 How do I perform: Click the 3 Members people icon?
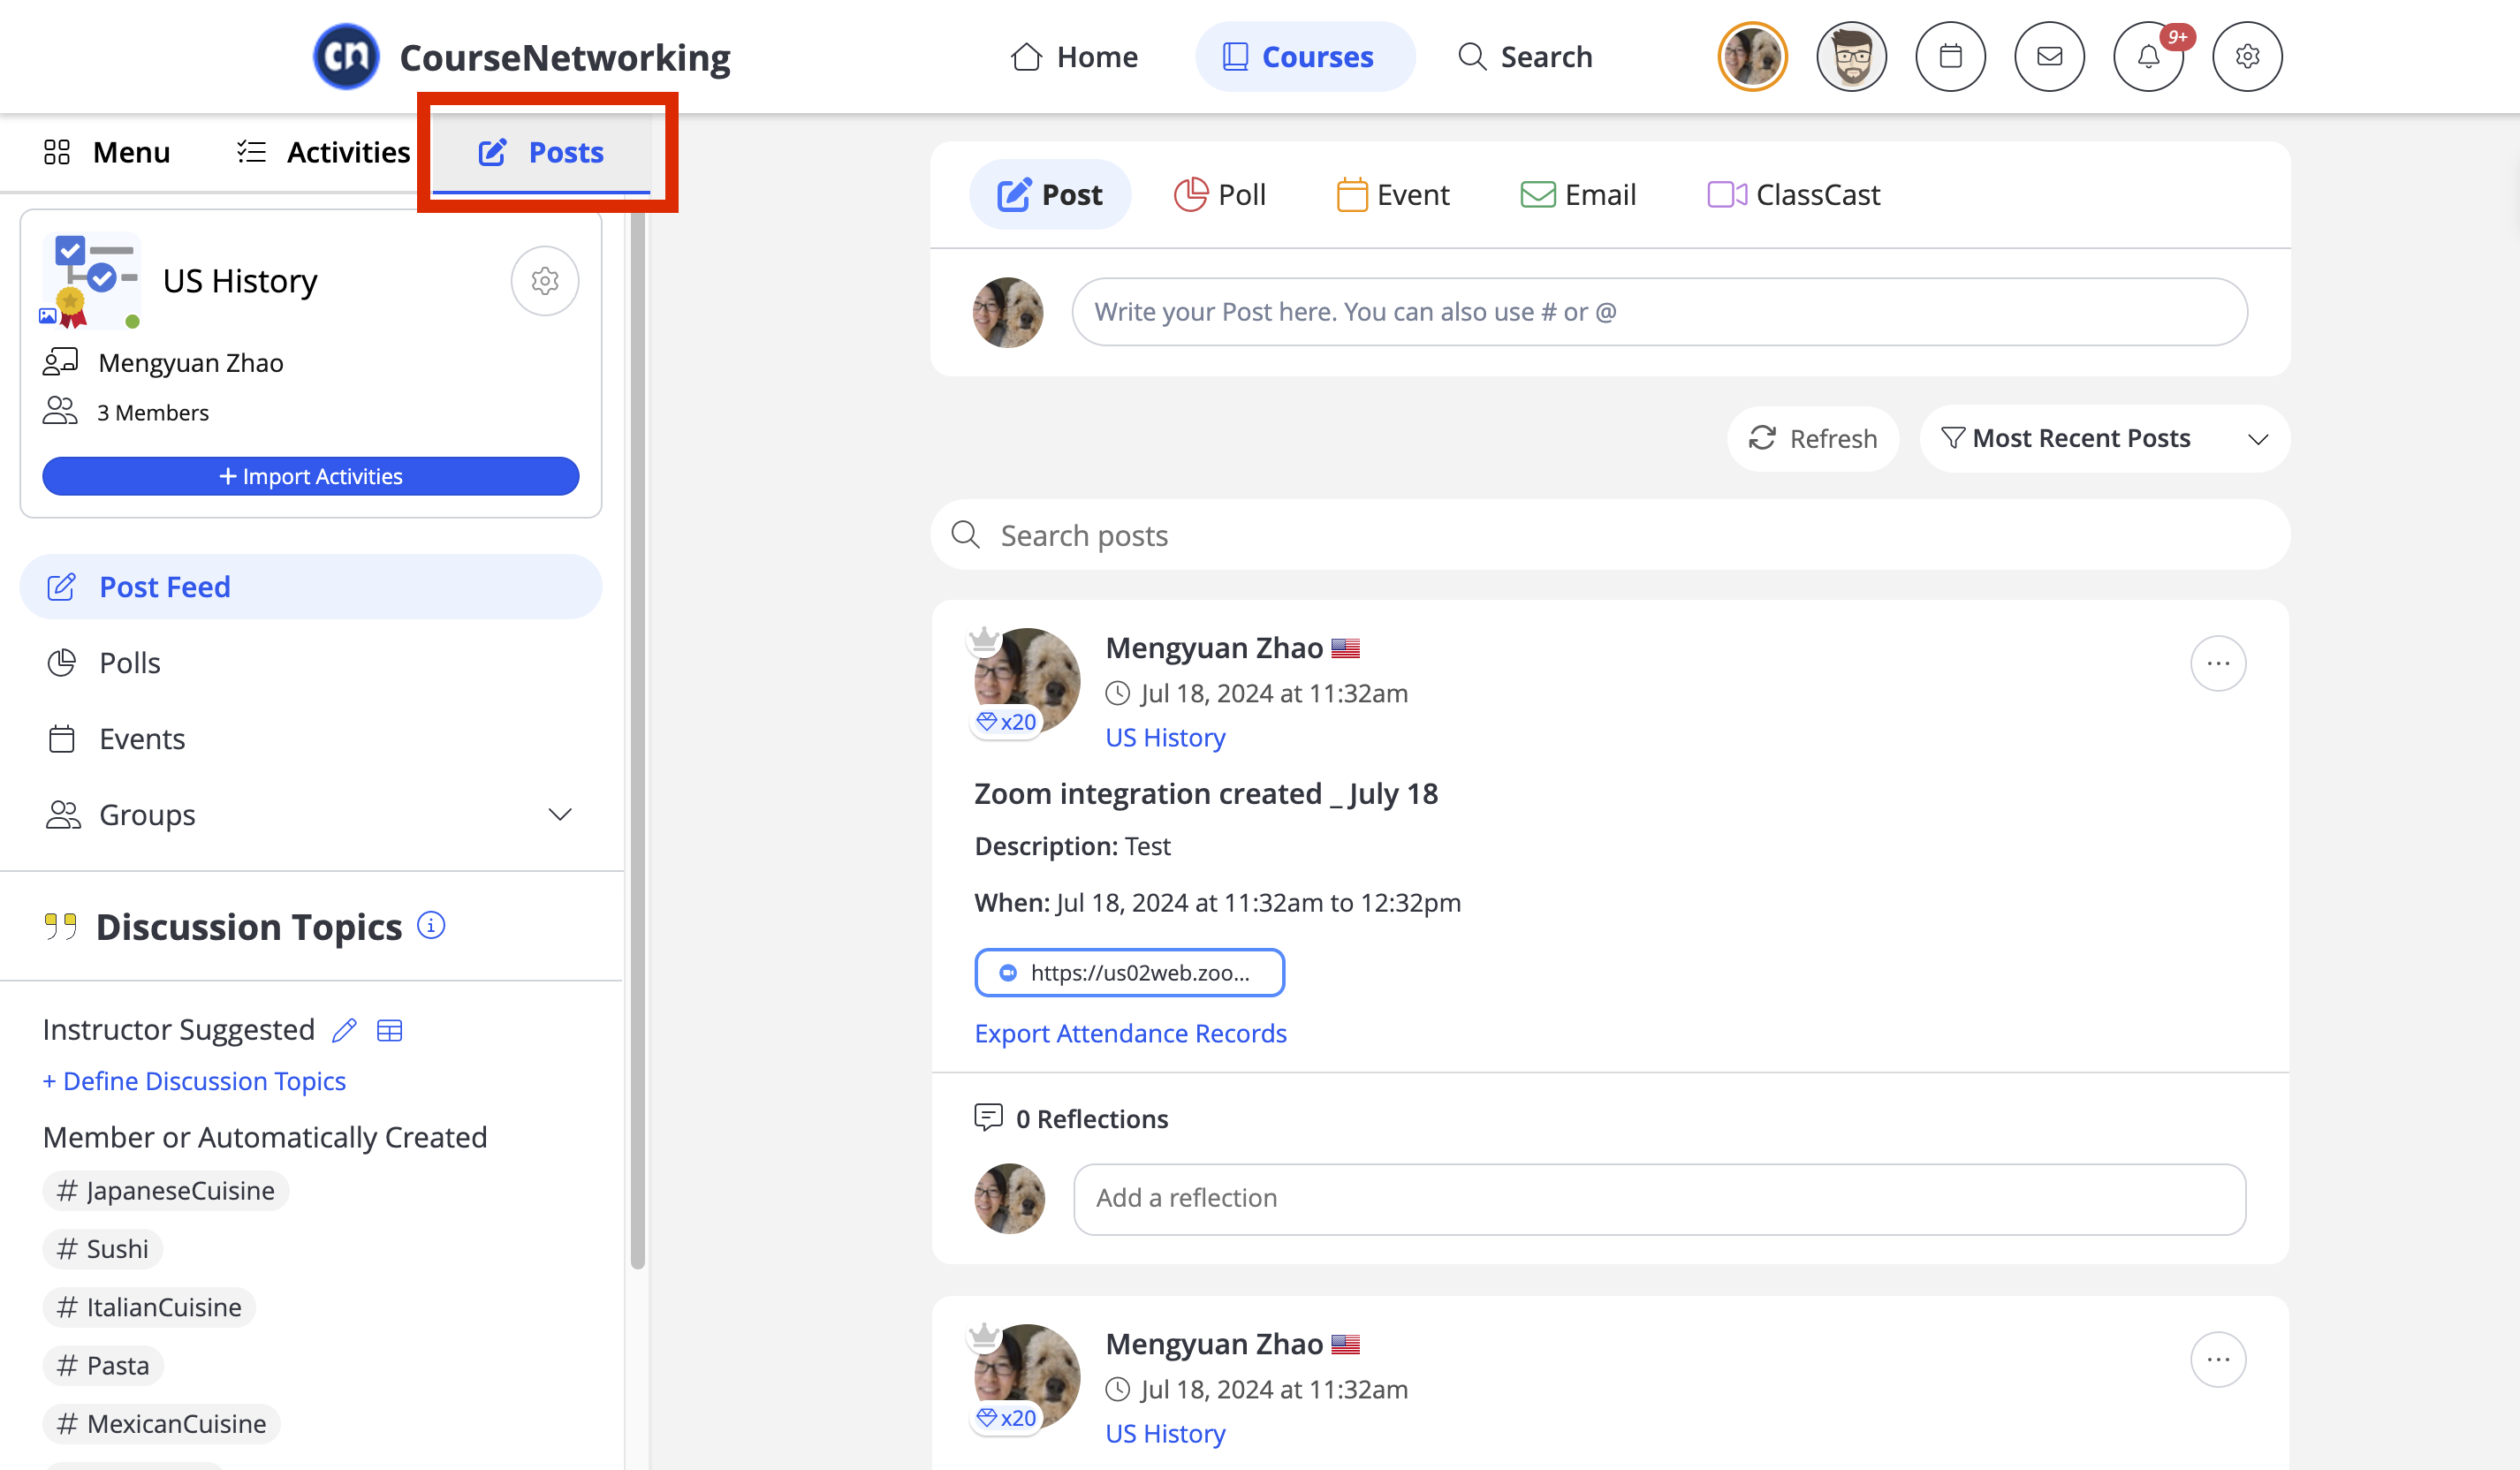60,411
